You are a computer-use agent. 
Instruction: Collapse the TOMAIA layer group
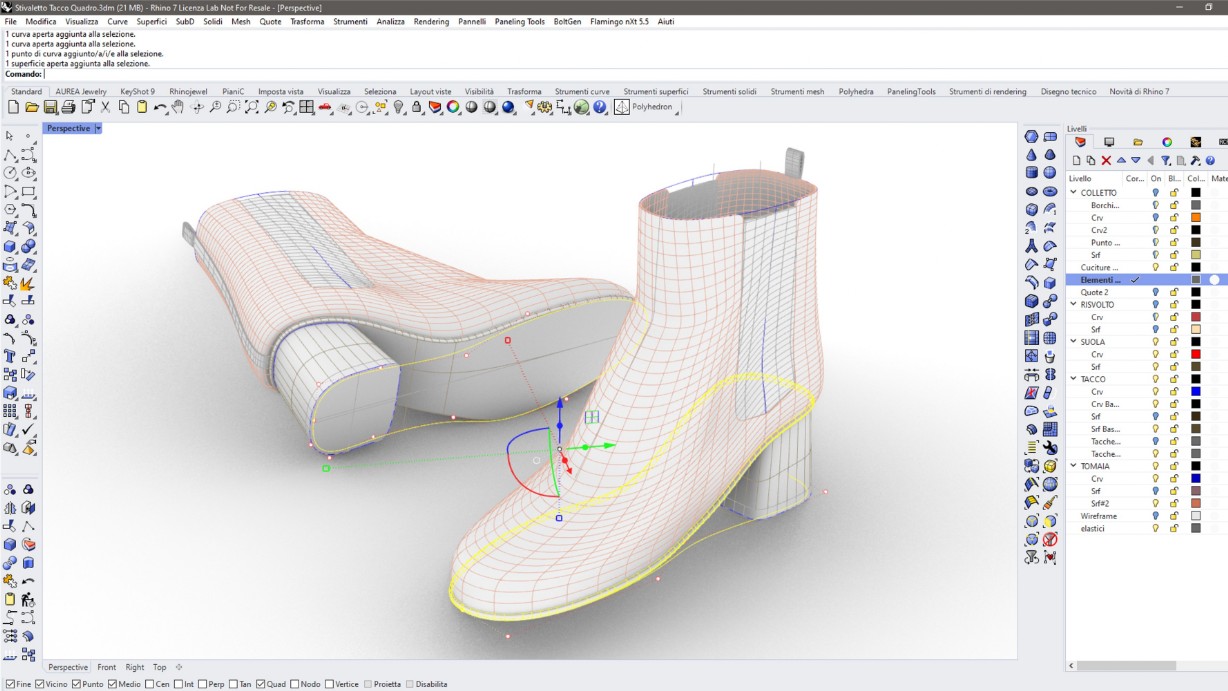coord(1074,466)
